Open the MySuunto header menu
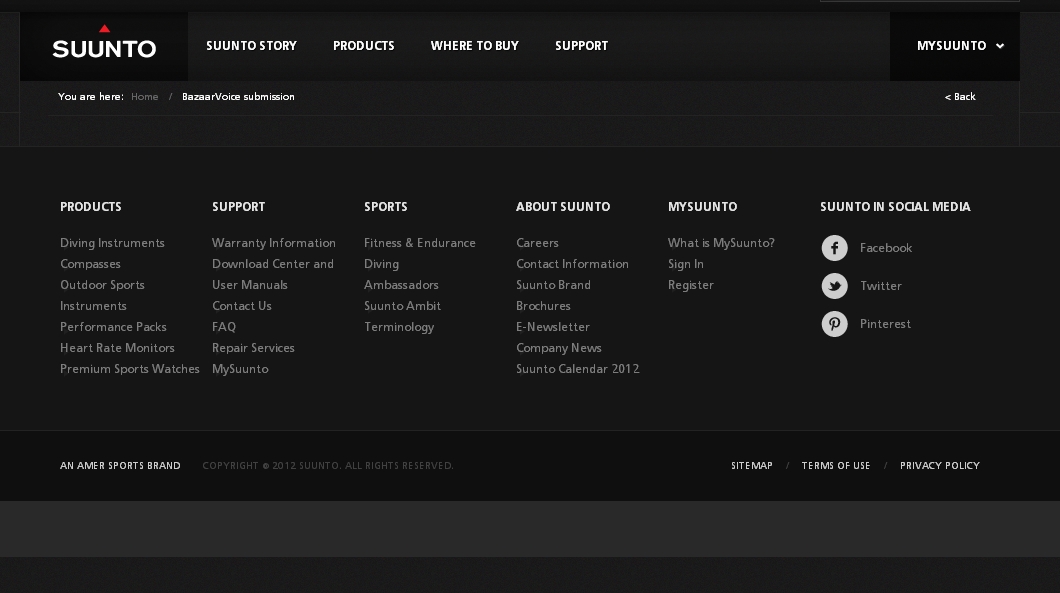 (x=951, y=46)
